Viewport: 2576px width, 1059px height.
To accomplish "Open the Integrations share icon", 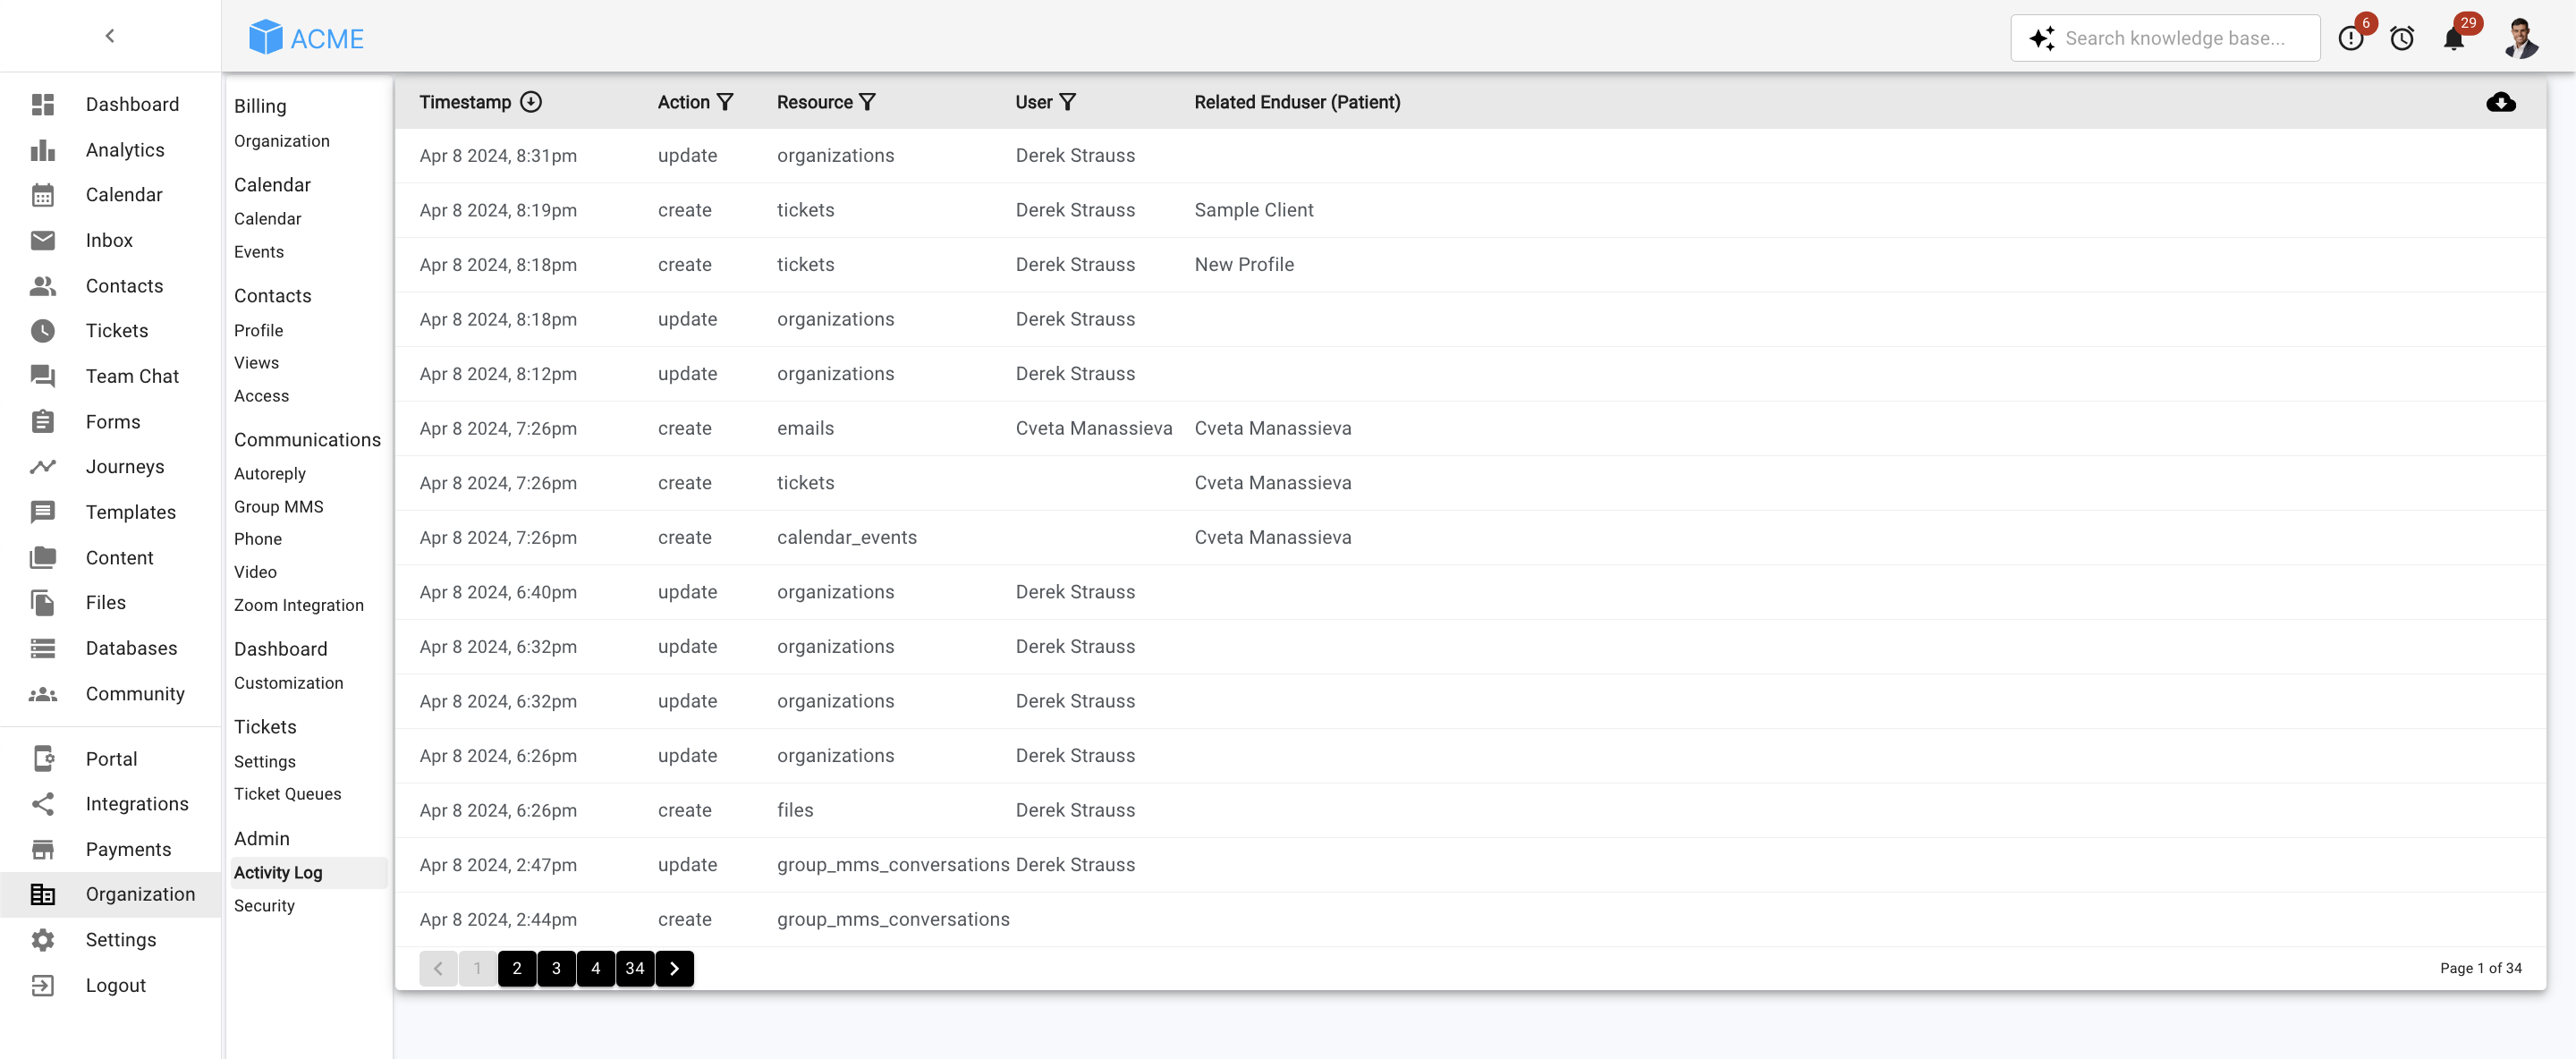I will pyautogui.click(x=43, y=804).
